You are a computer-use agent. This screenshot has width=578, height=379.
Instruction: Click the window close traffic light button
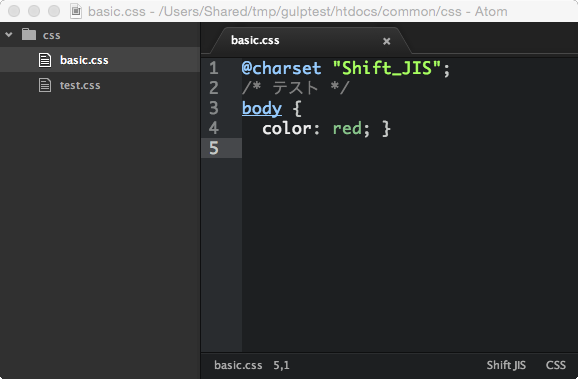[x=14, y=11]
